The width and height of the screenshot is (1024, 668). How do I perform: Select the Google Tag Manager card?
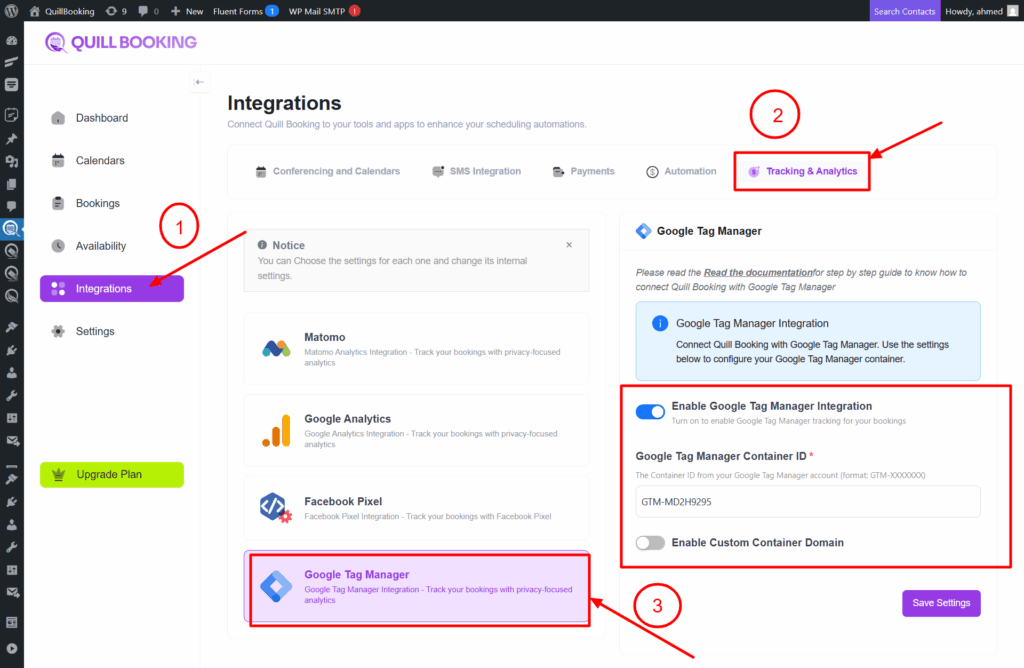click(417, 586)
